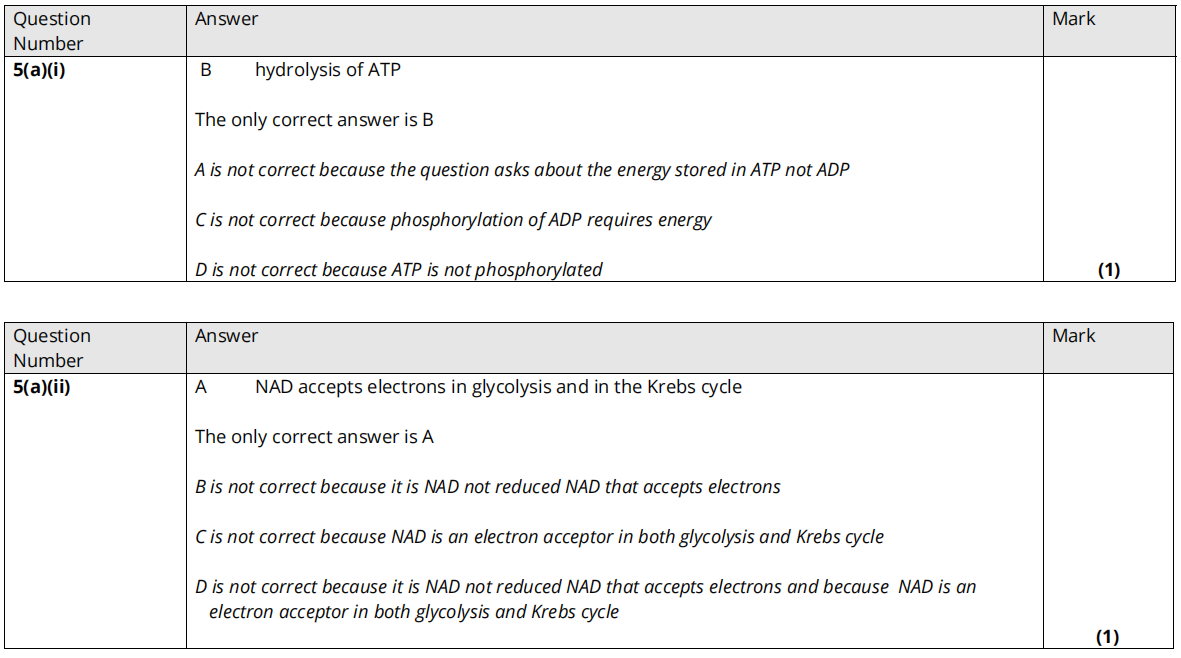Click the first table's "Question Number" header

[51, 31]
